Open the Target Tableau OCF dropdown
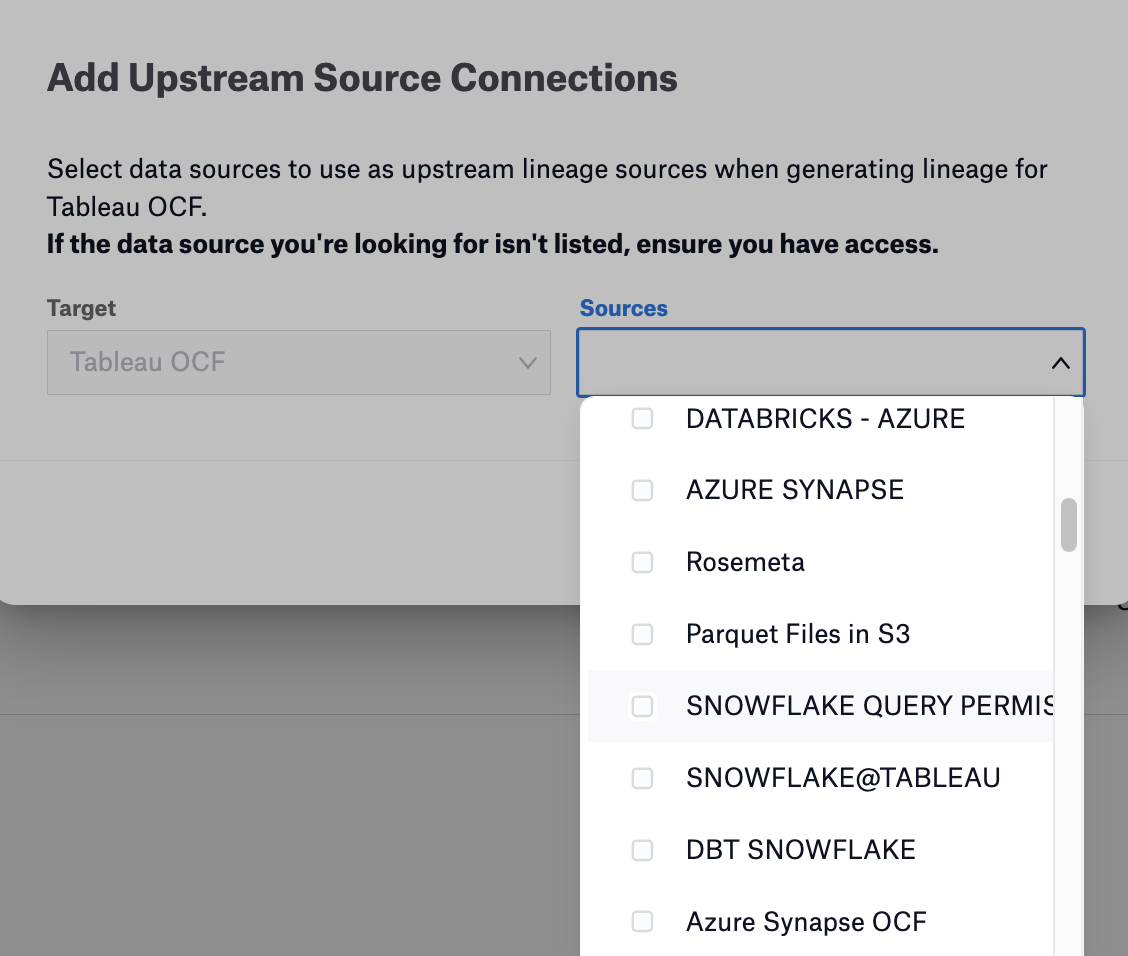Screen dimensions: 1128x956 pos(299,363)
